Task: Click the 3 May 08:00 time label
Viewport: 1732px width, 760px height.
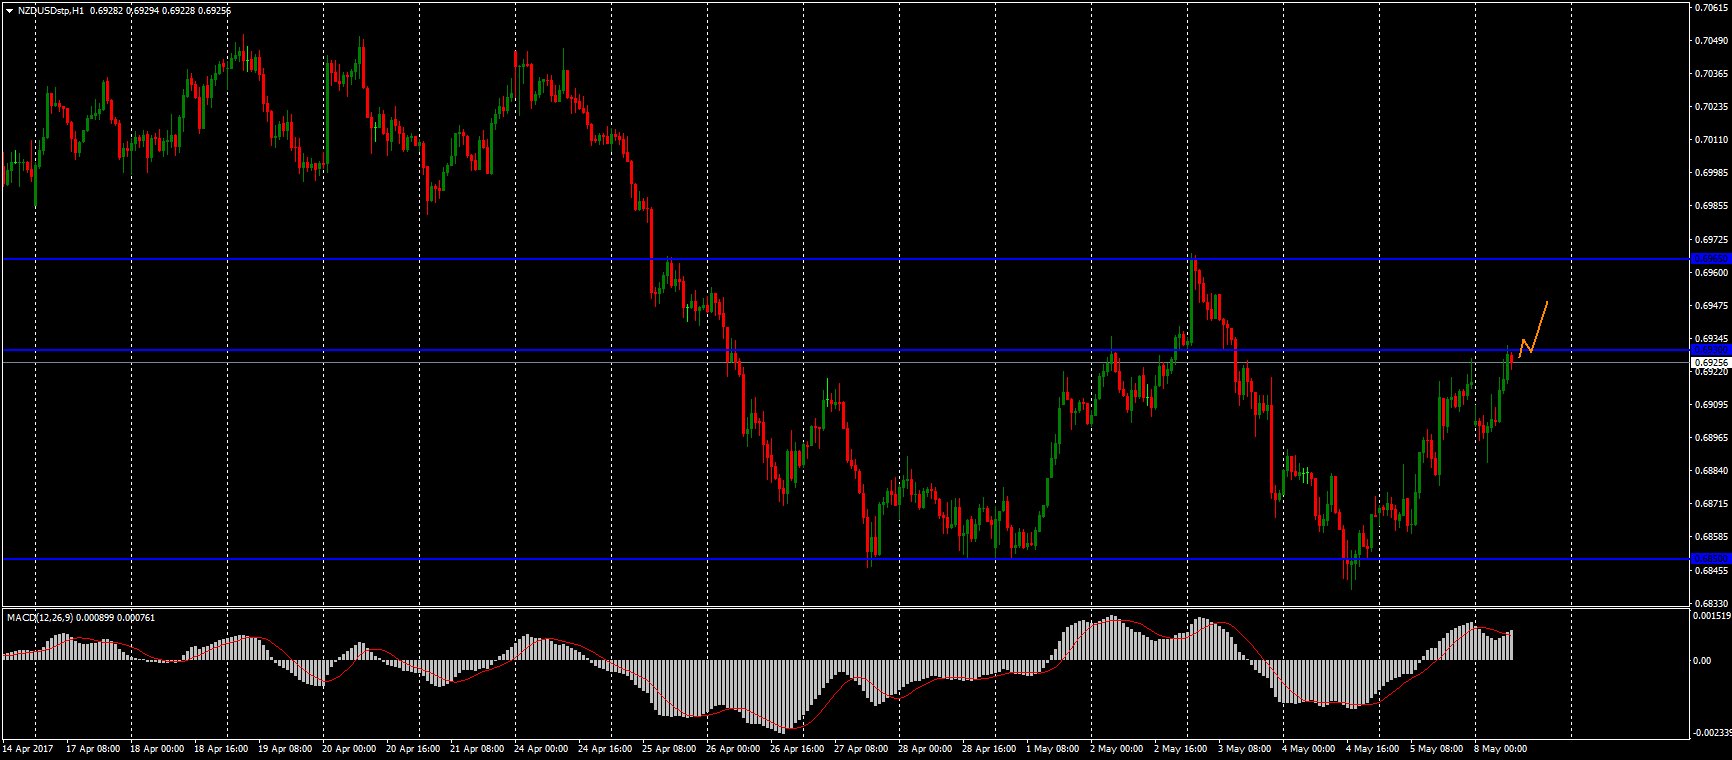Action: [1245, 748]
